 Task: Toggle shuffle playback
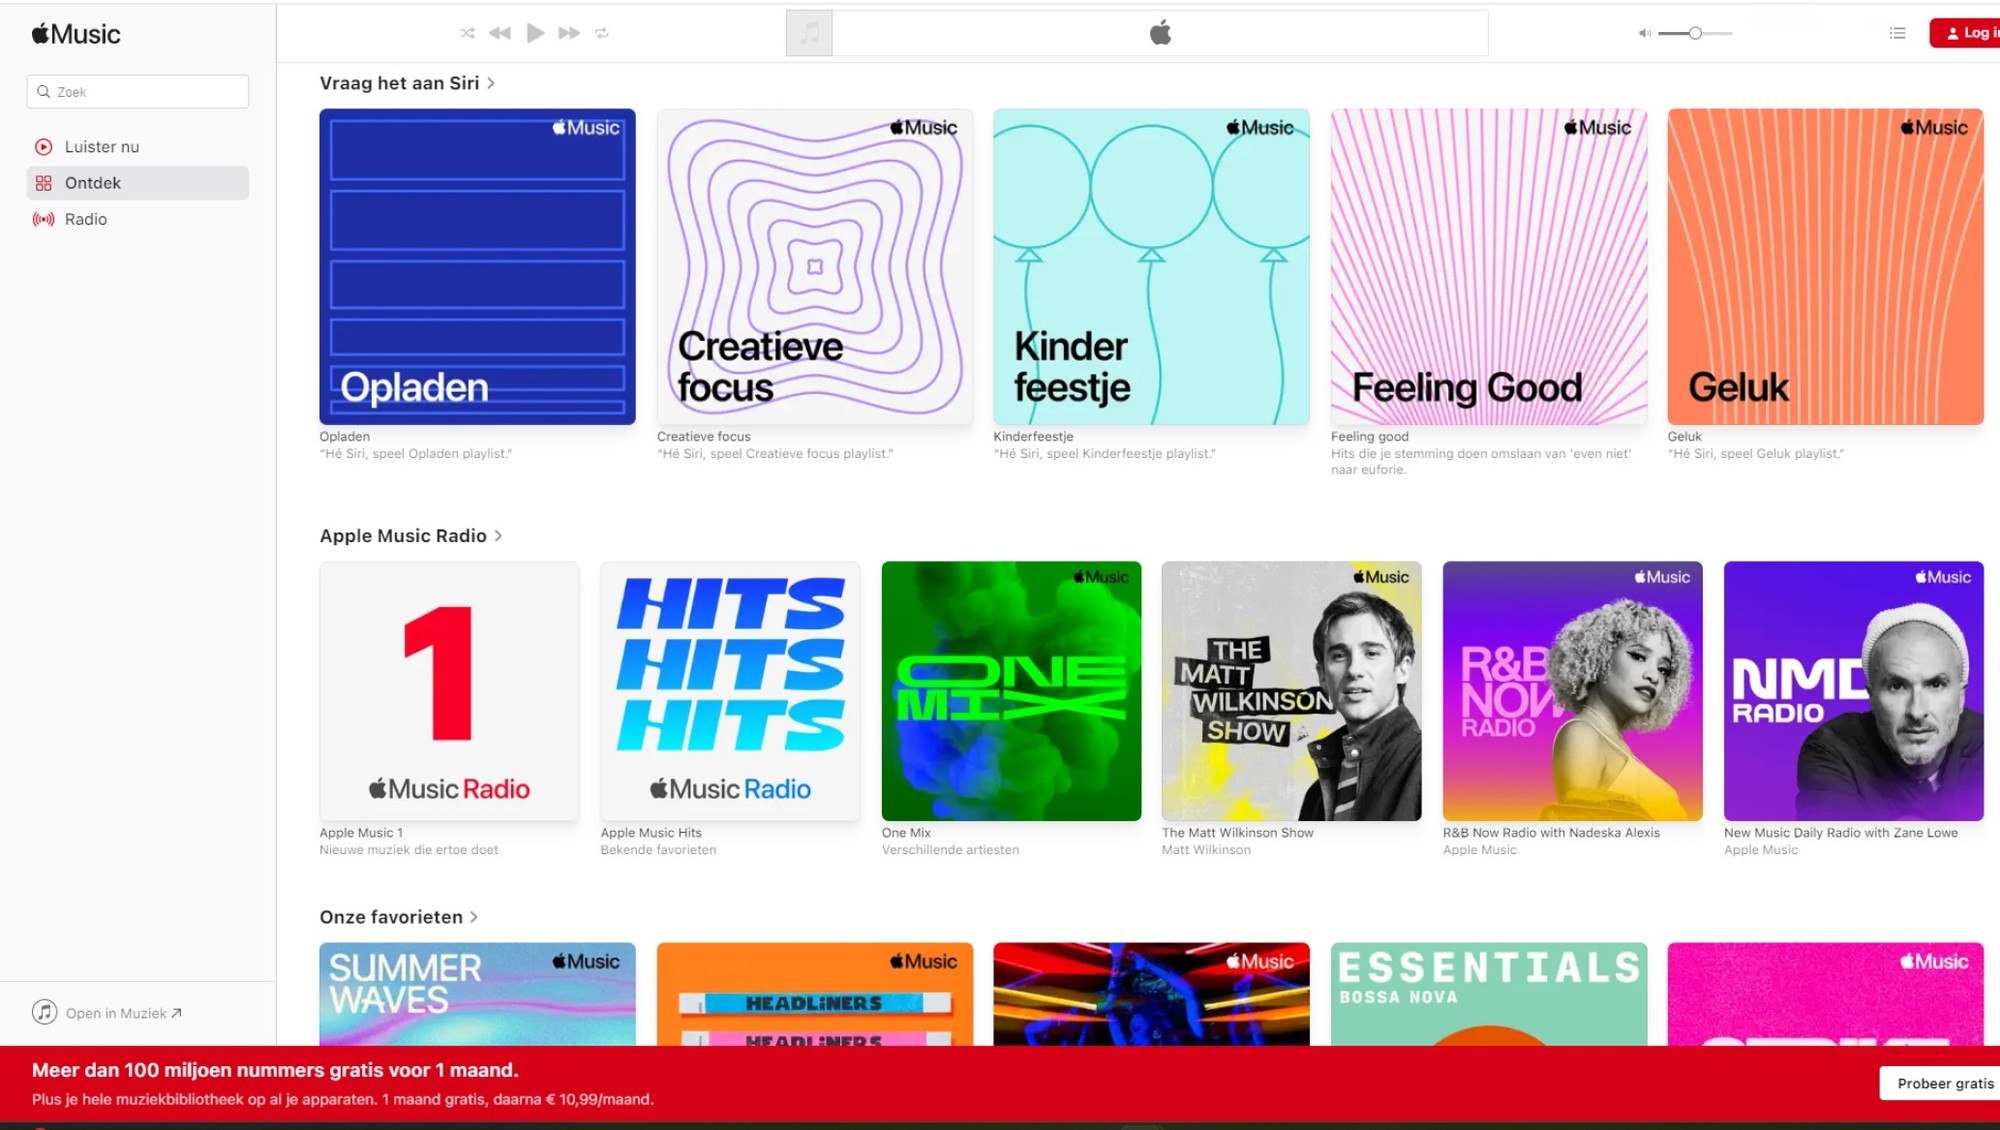coord(467,33)
